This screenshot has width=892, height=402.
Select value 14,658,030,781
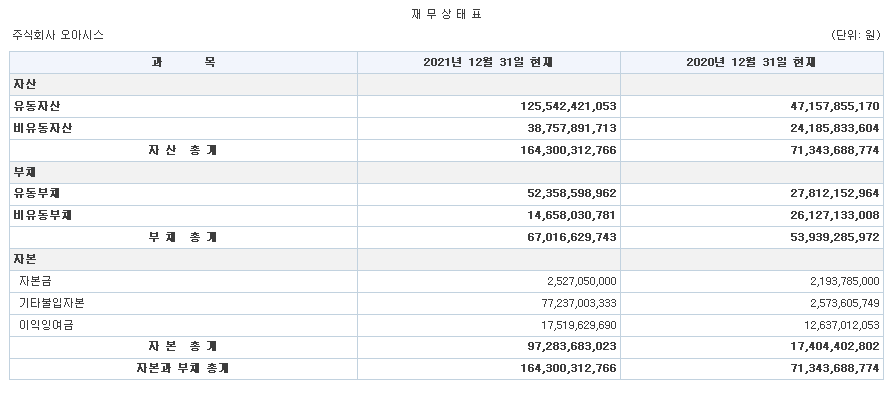(x=572, y=215)
